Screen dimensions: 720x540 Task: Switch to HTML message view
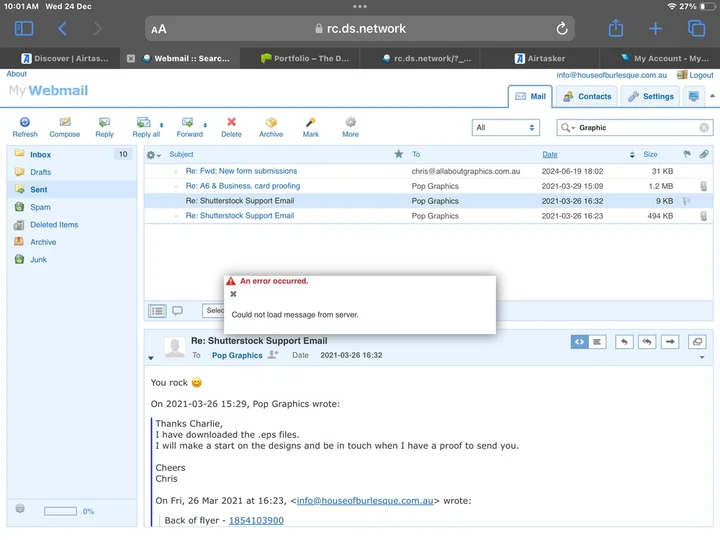click(579, 342)
